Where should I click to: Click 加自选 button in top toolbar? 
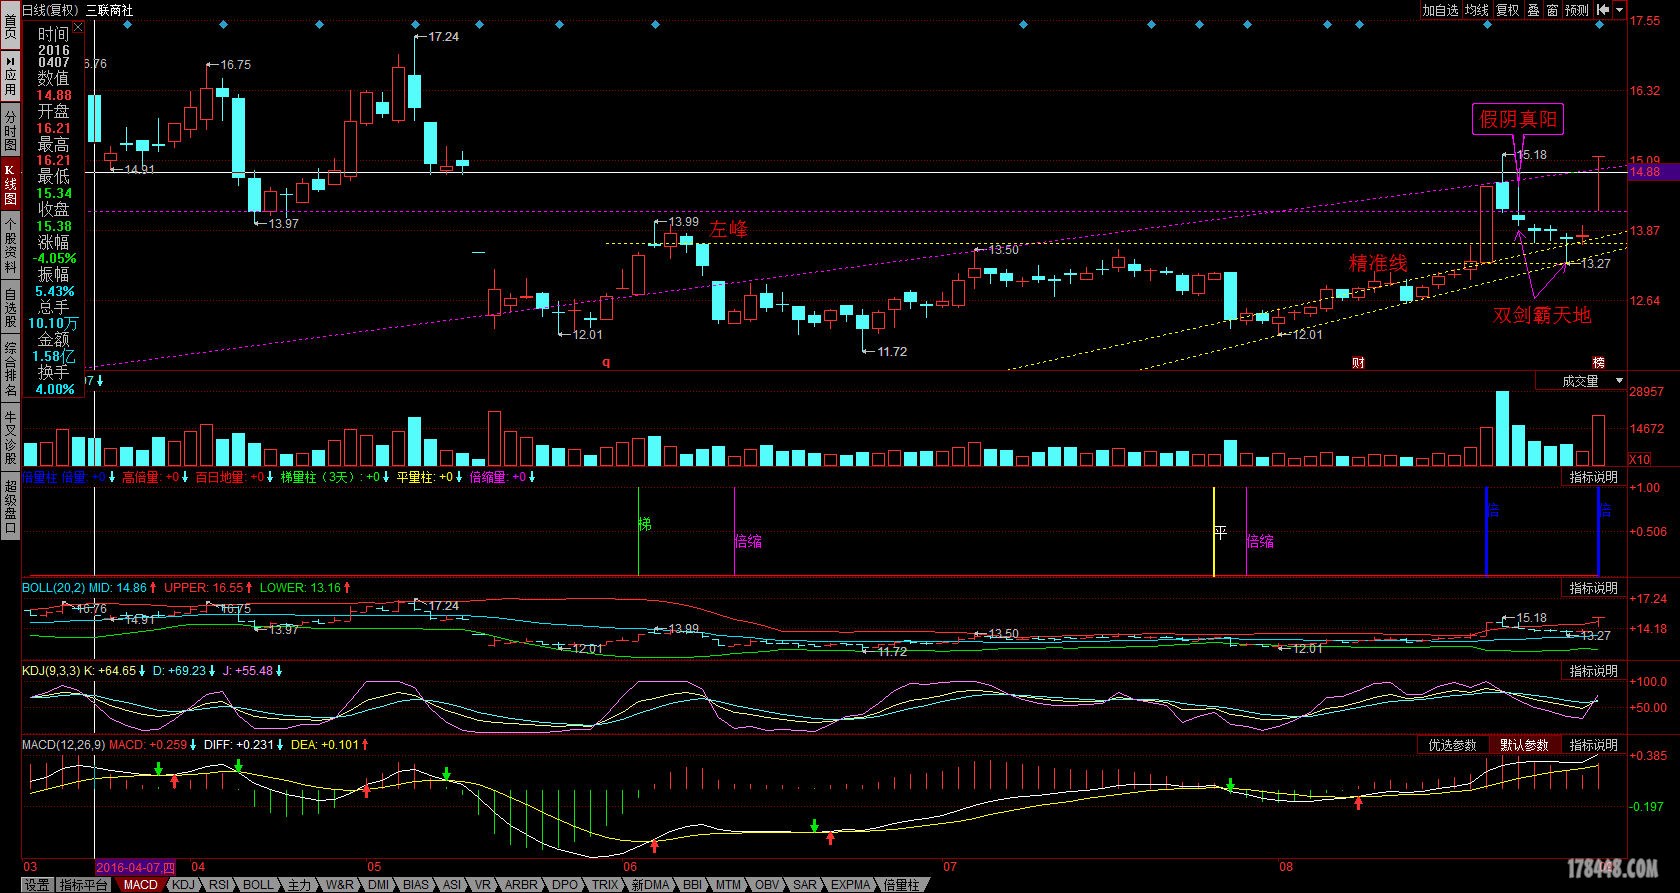click(1441, 10)
